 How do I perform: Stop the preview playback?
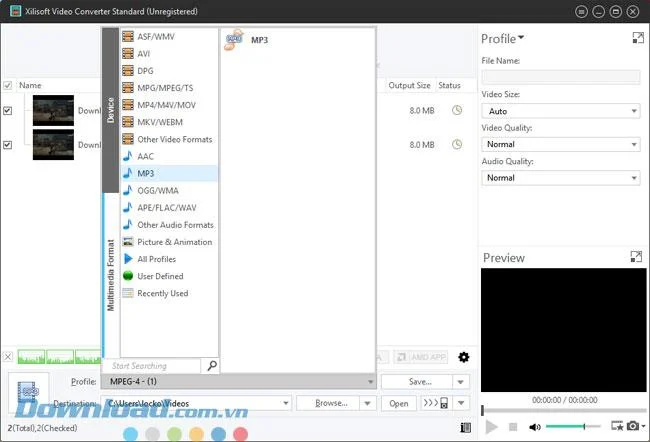(x=513, y=427)
